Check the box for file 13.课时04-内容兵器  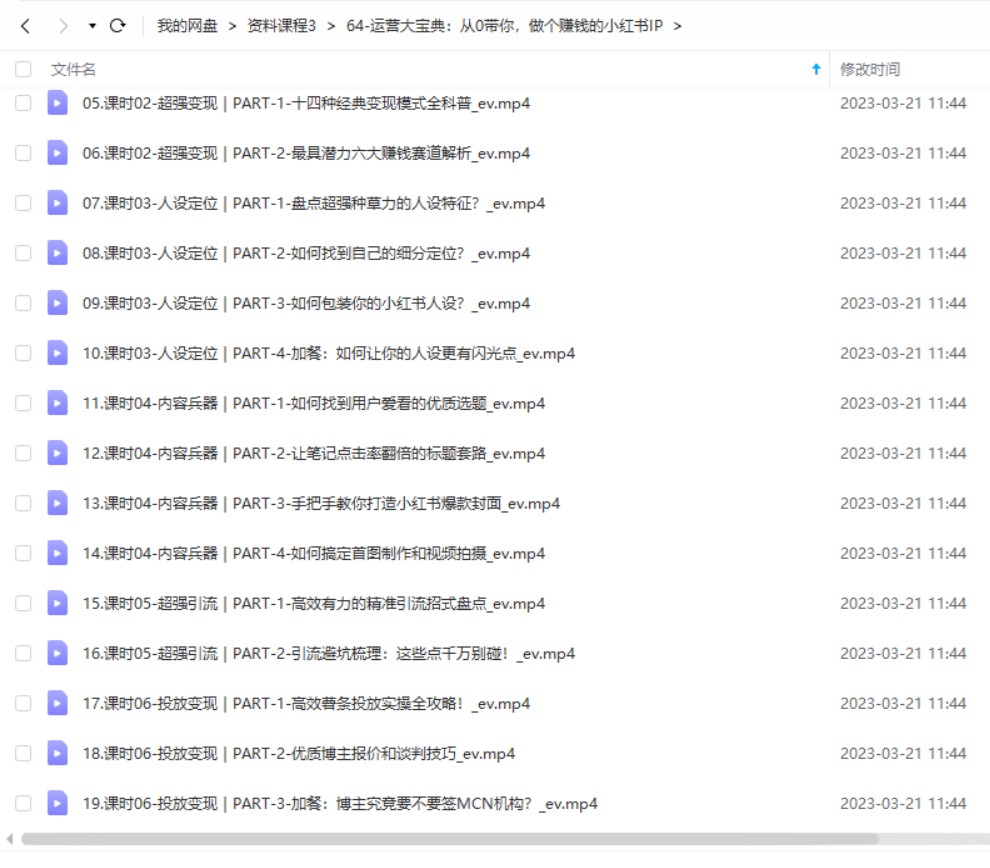coord(23,503)
